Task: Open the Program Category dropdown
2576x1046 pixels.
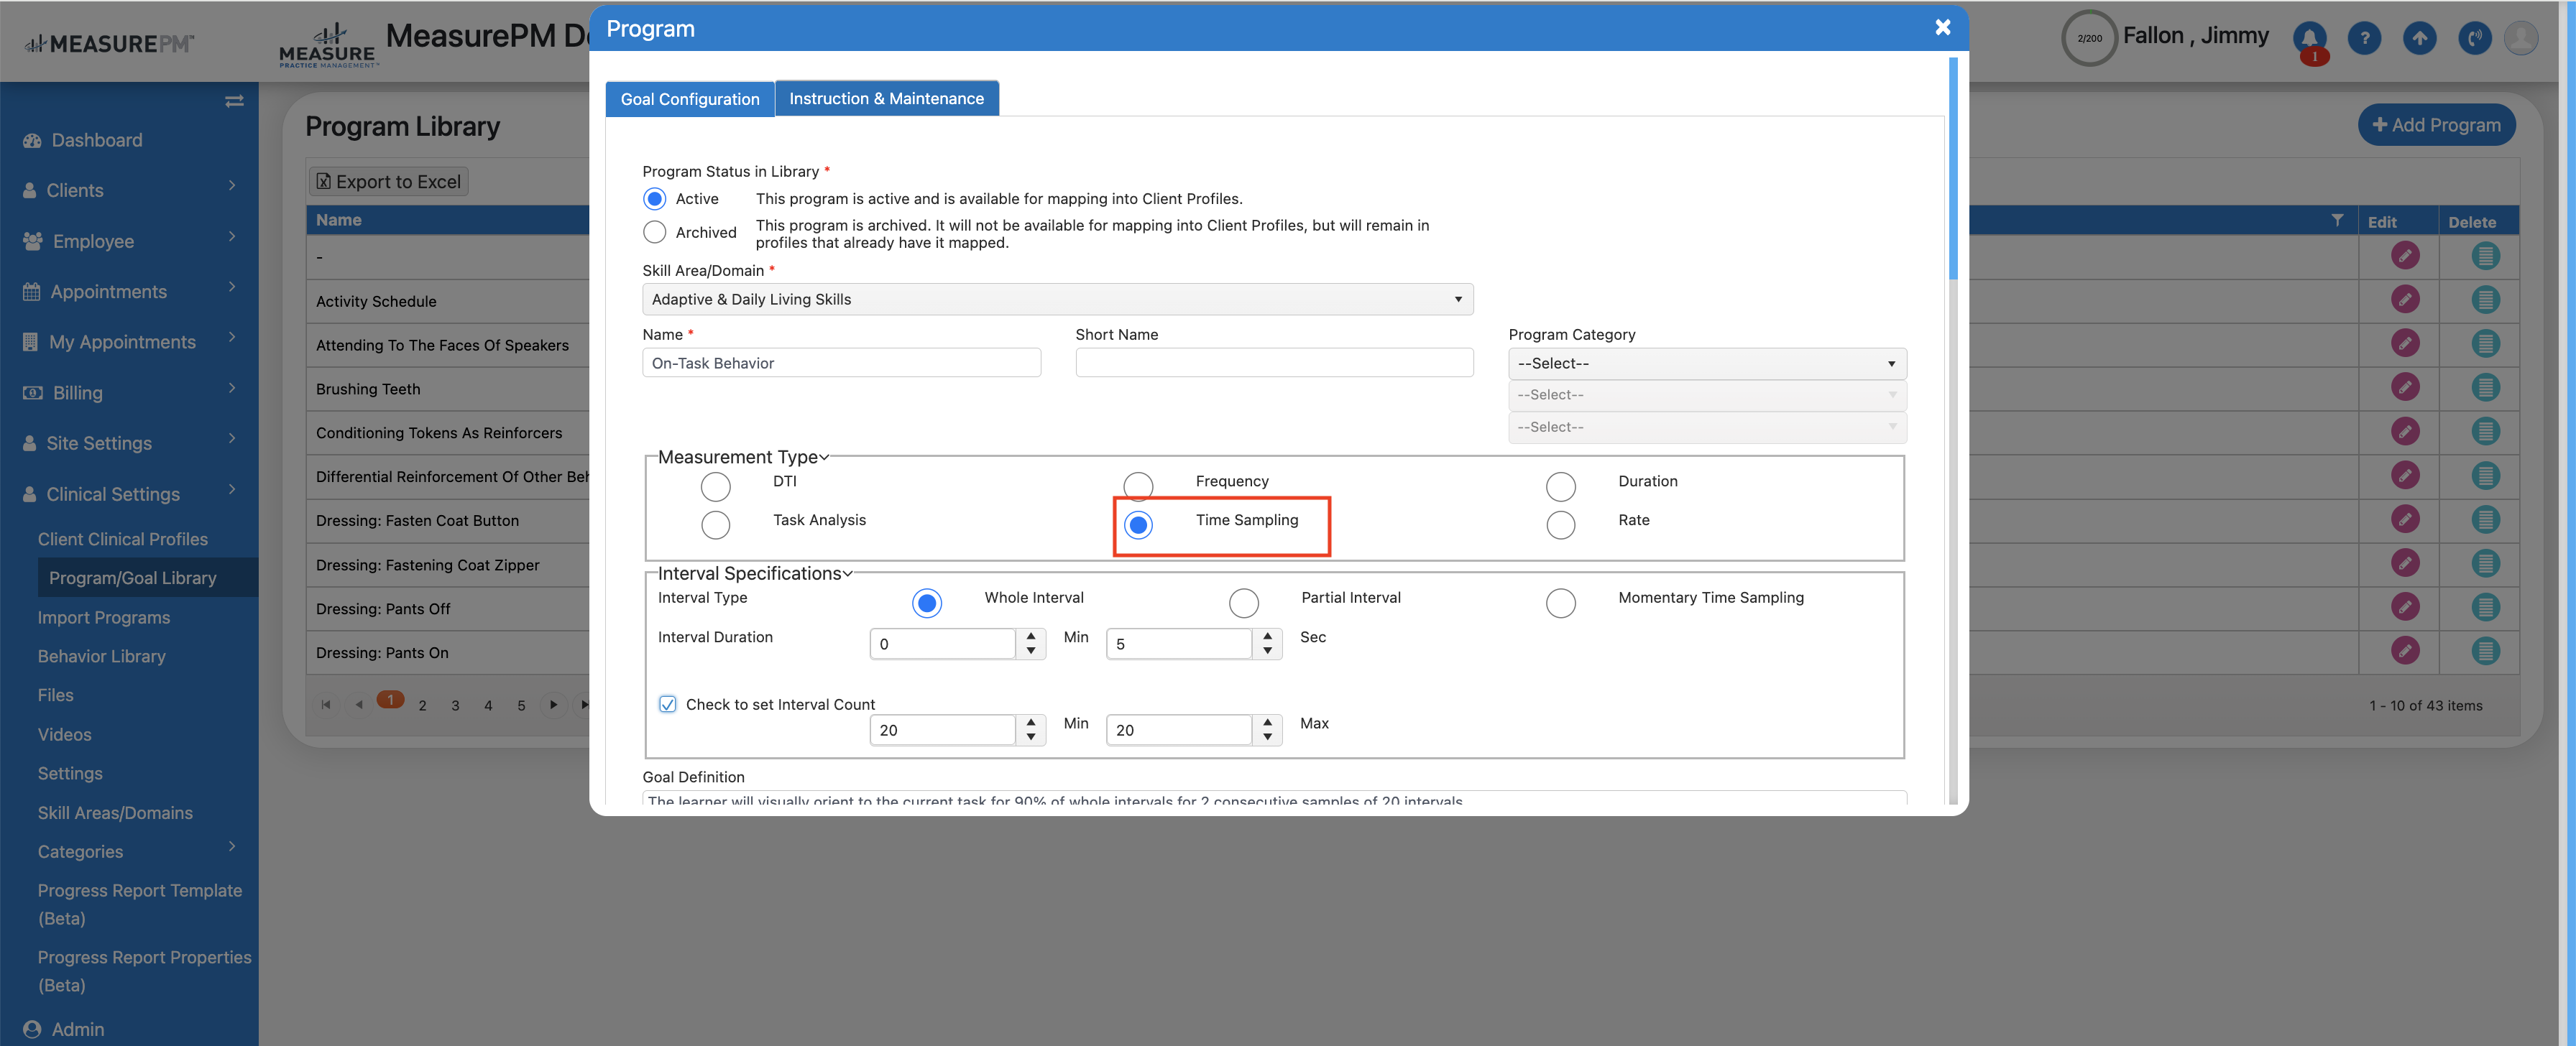Action: [1706, 363]
